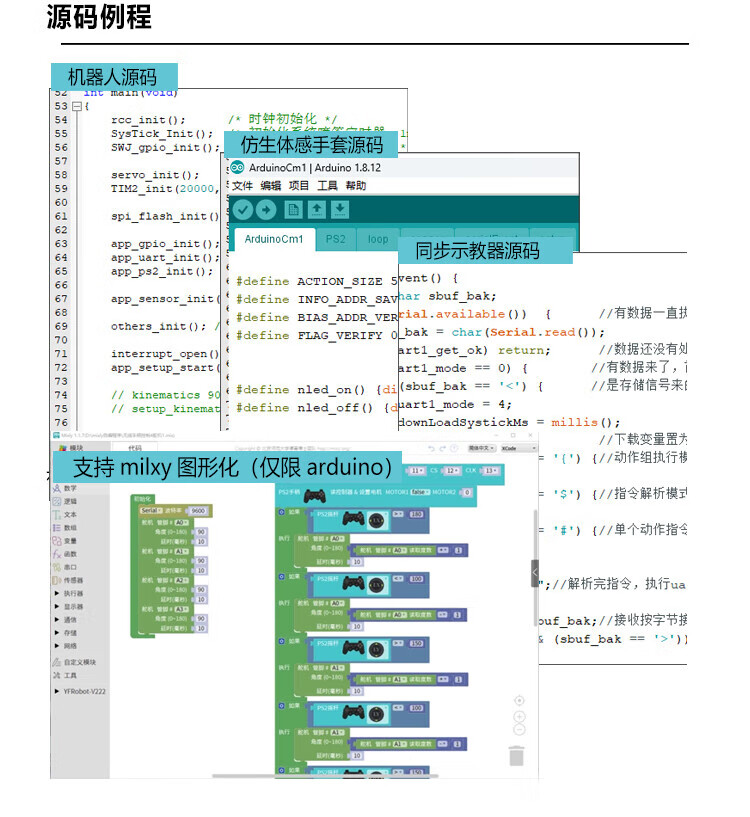The width and height of the screenshot is (750, 817).
Task: Expand the 显示器 category in Mixly sidebar
Action: 74,606
